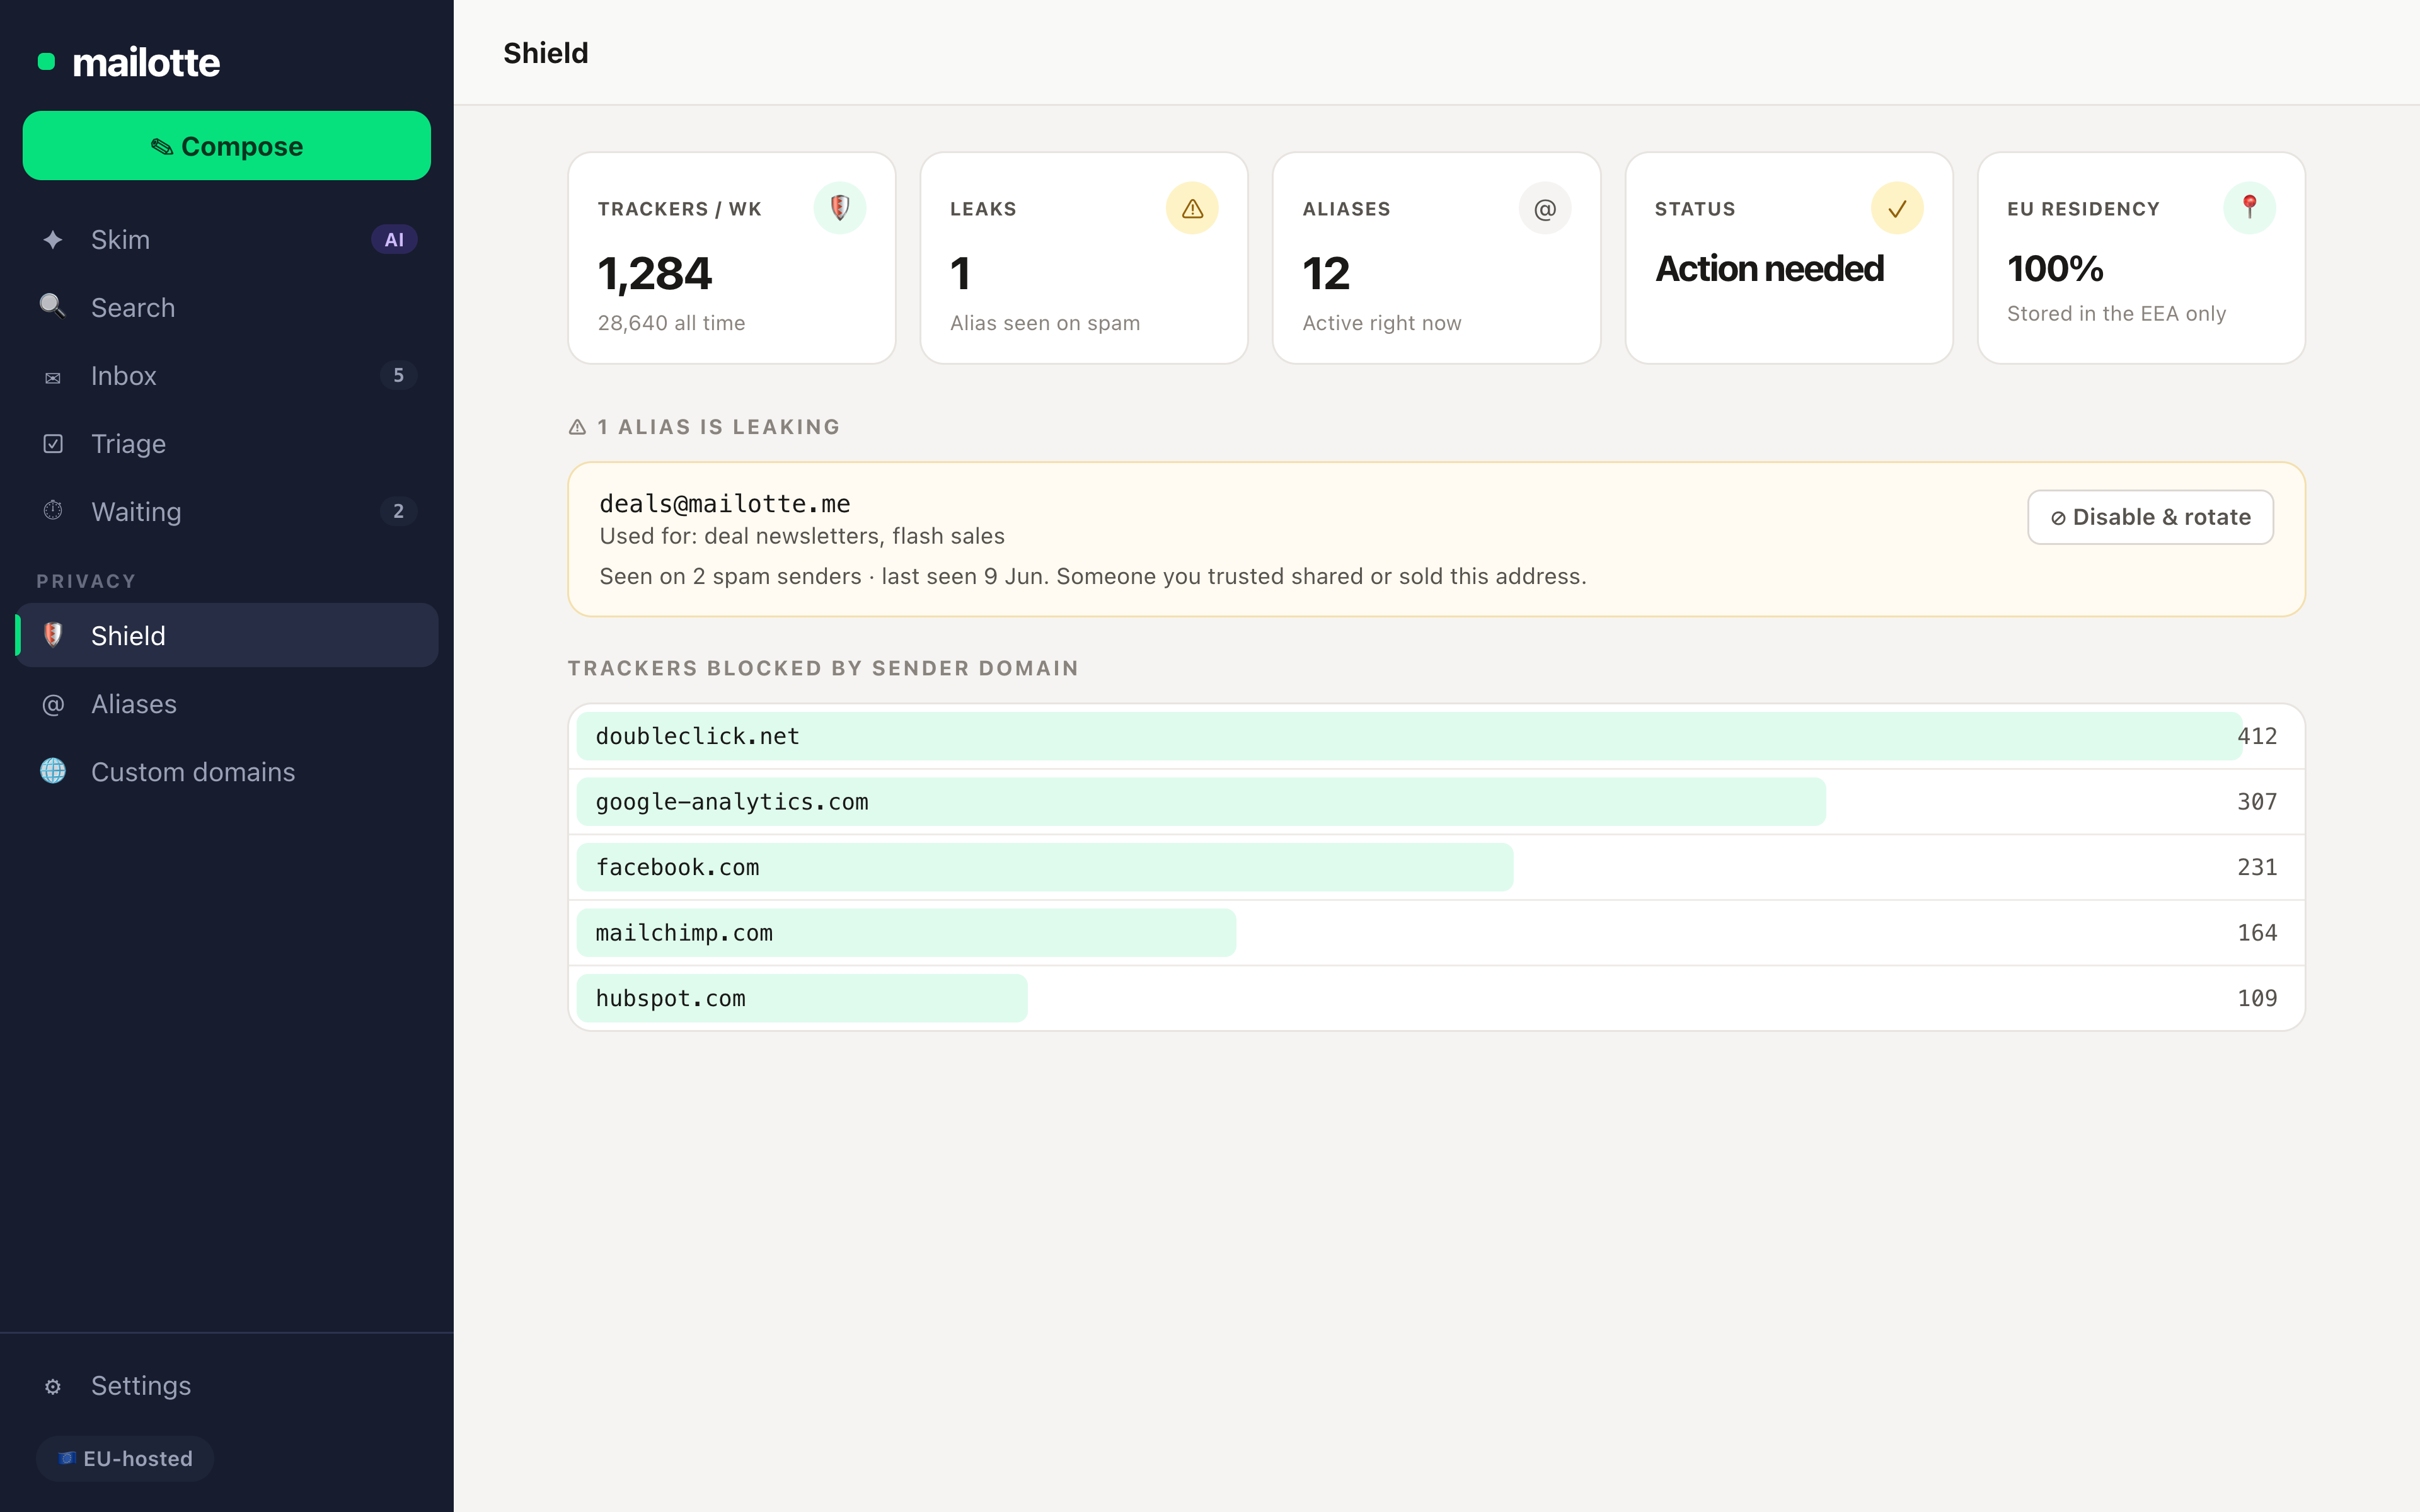Click the EU-hosted badge

point(125,1459)
